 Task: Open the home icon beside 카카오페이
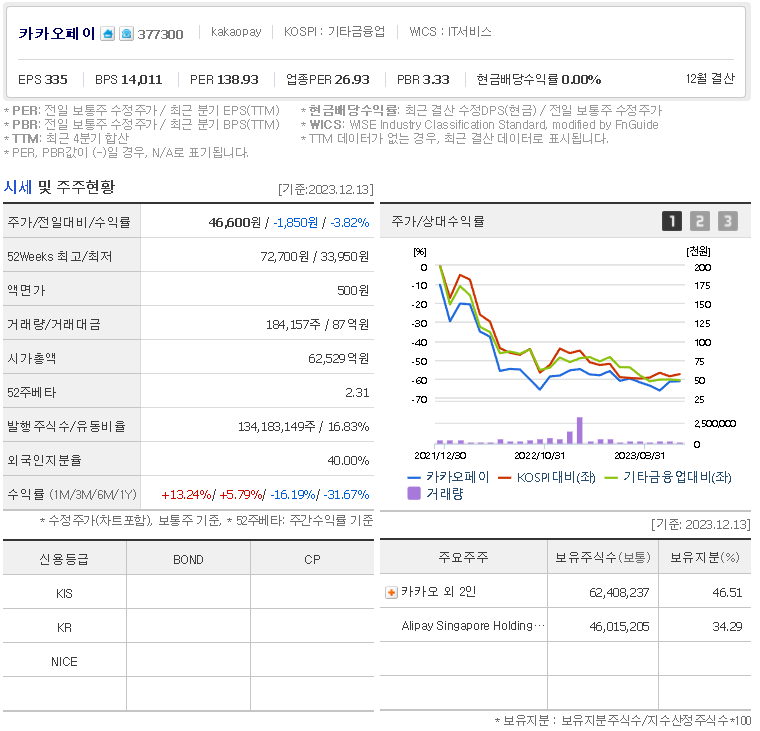108,34
